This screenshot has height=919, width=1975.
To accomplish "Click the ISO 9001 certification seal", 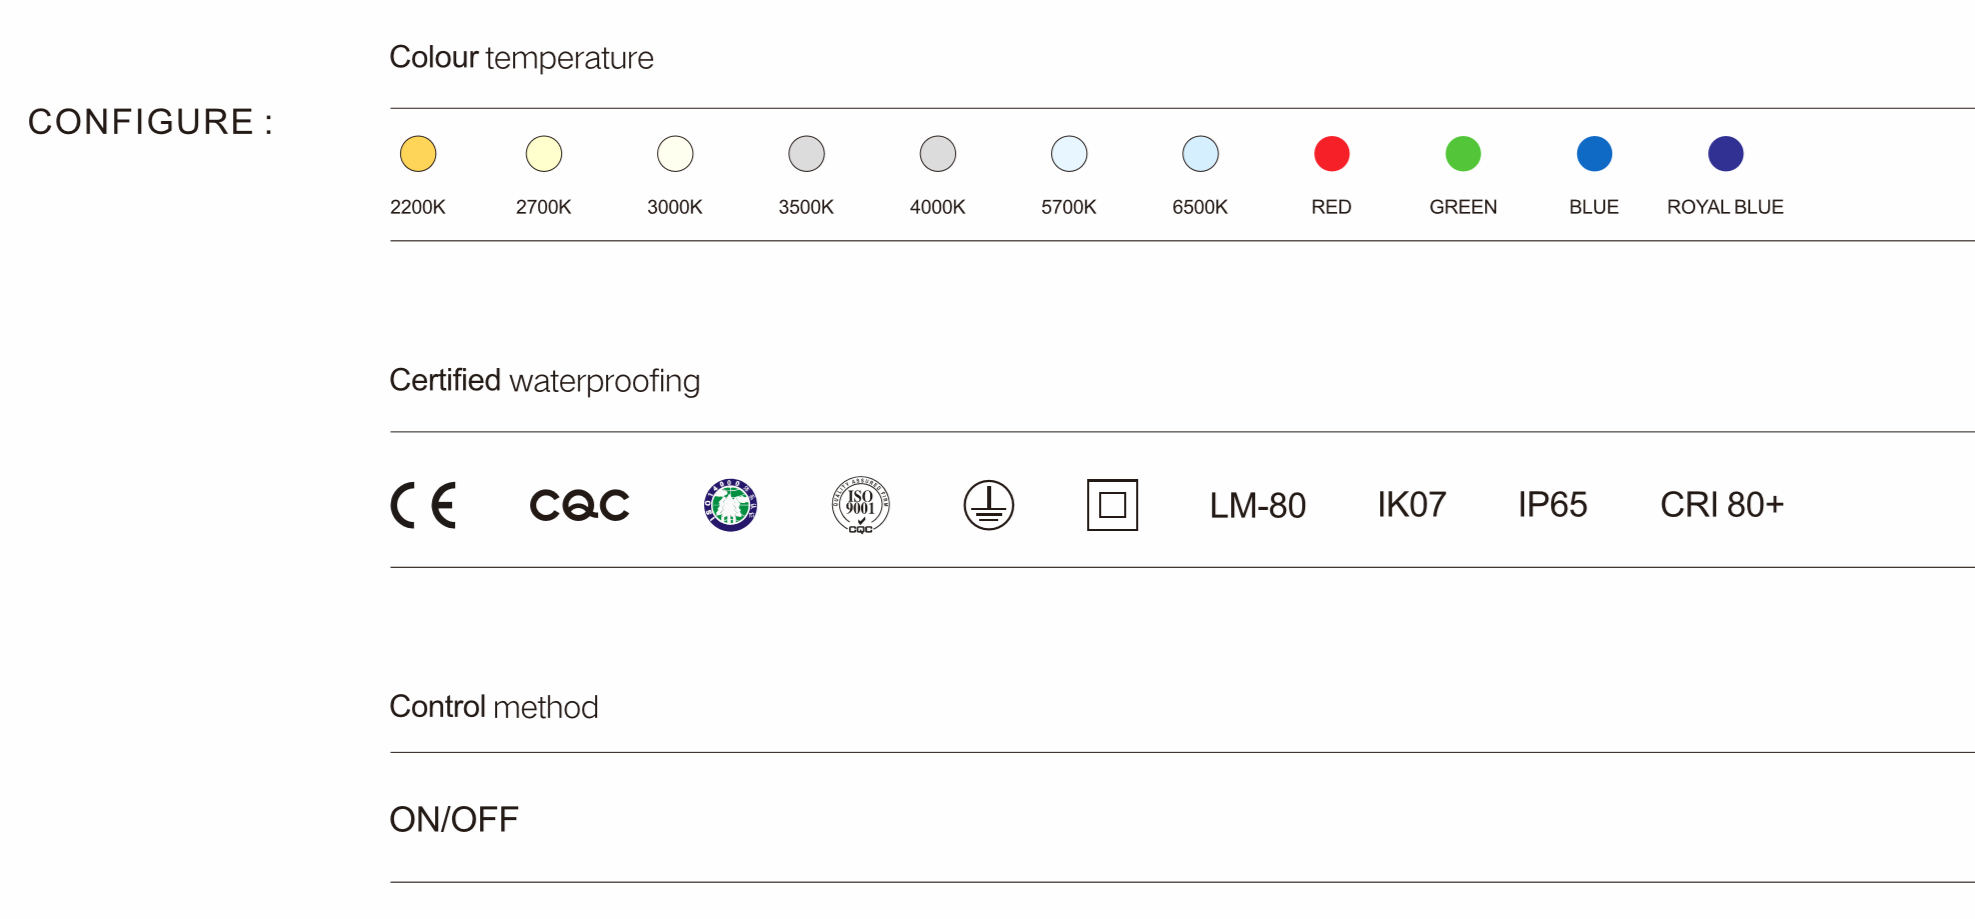I will tap(860, 505).
